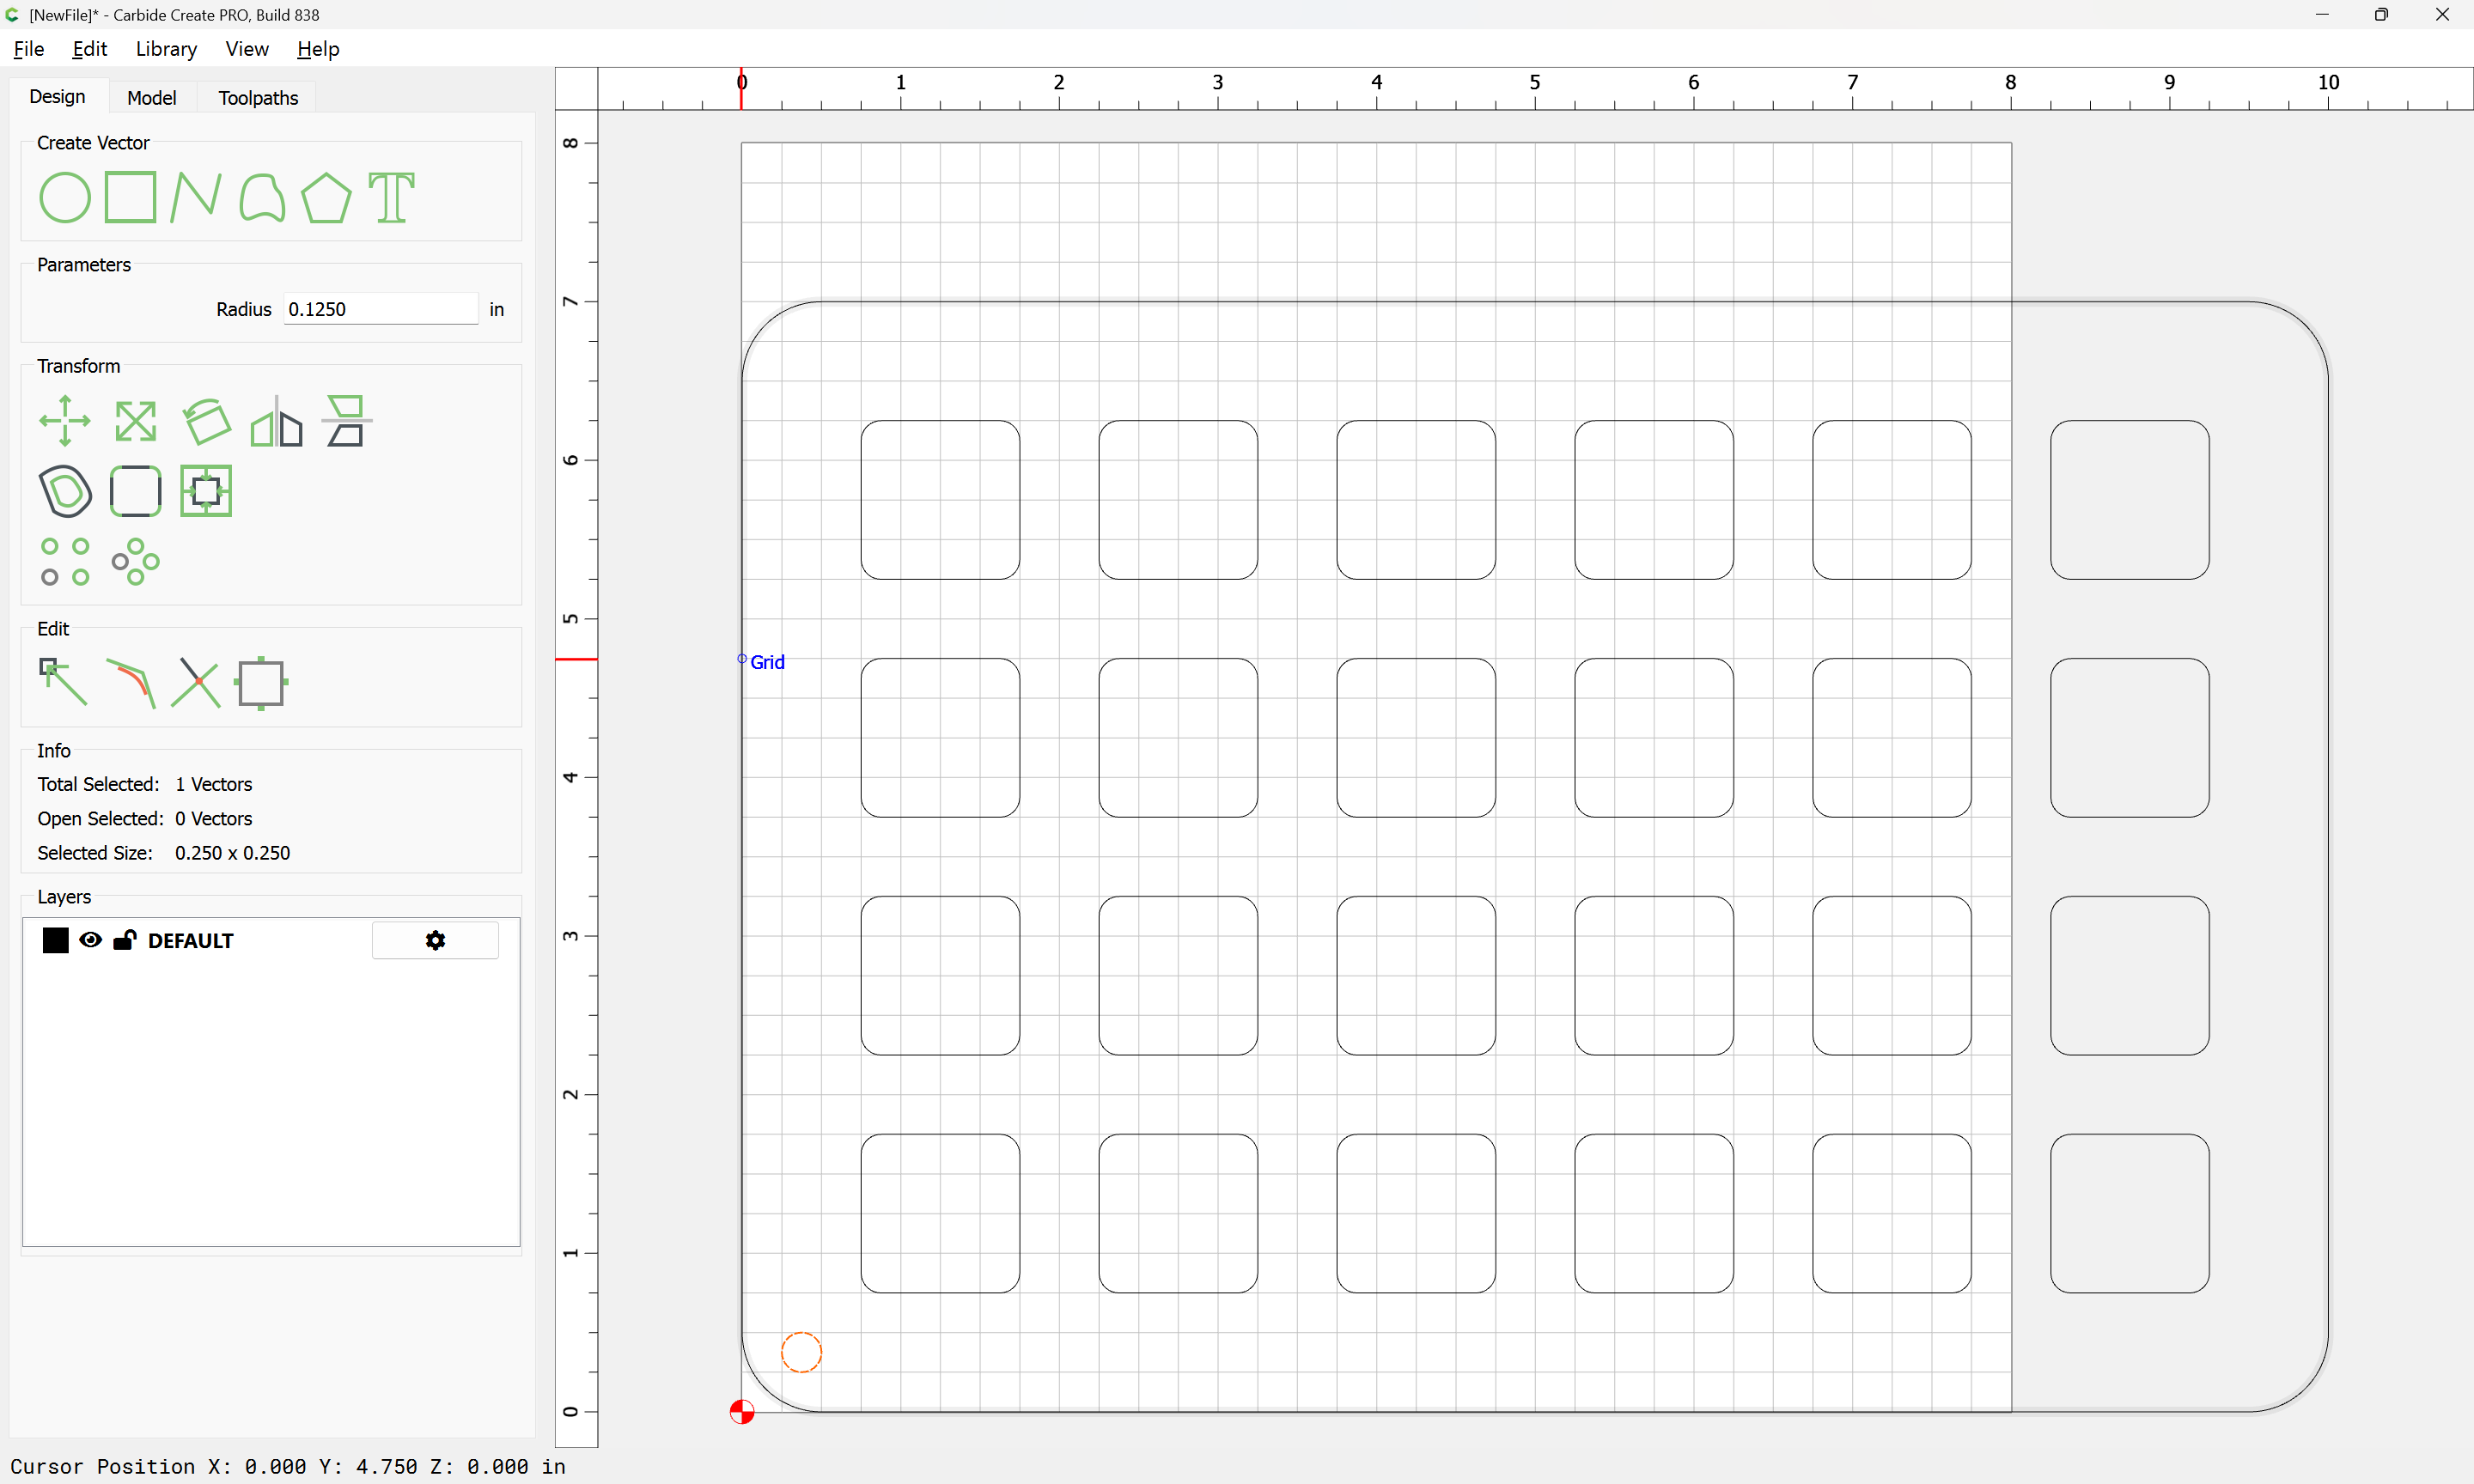Select the Rectangle create vector tool
This screenshot has height=1484, width=2474.
point(130,197)
